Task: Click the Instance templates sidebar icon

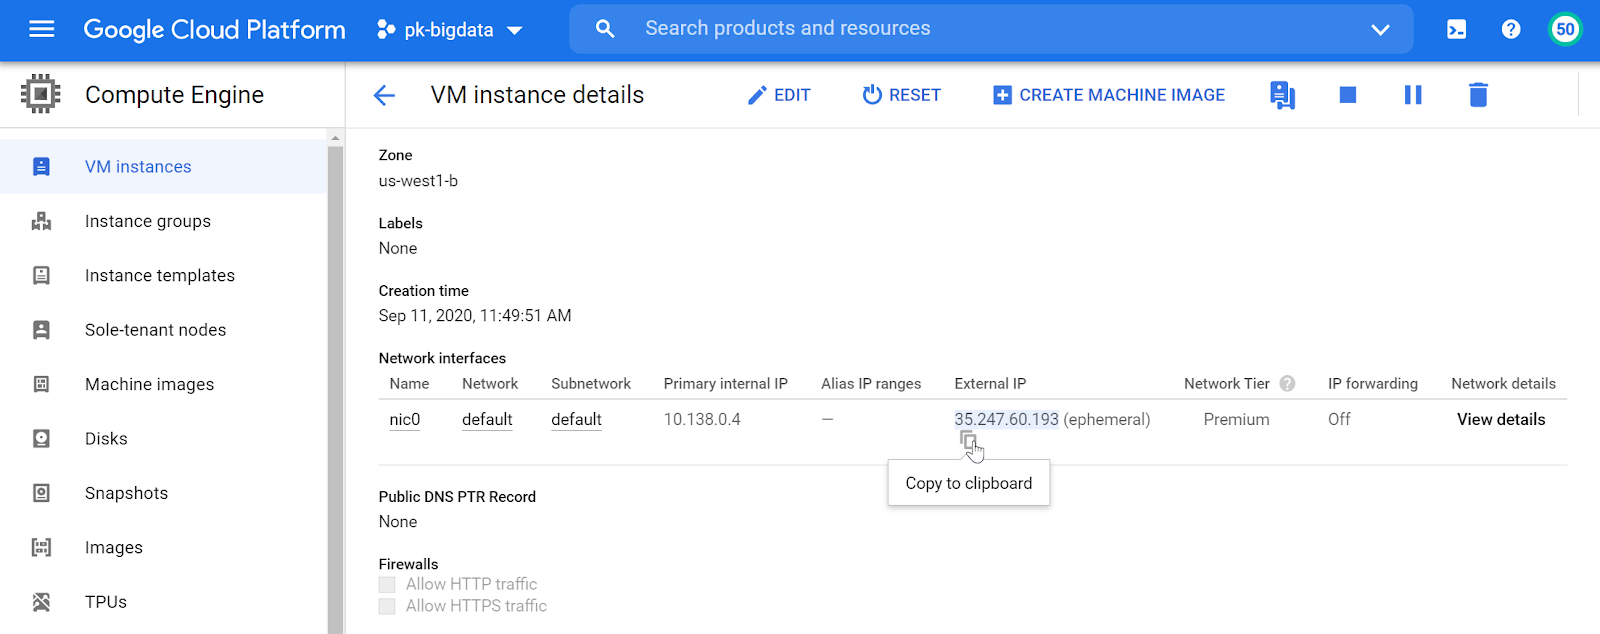Action: coord(41,275)
